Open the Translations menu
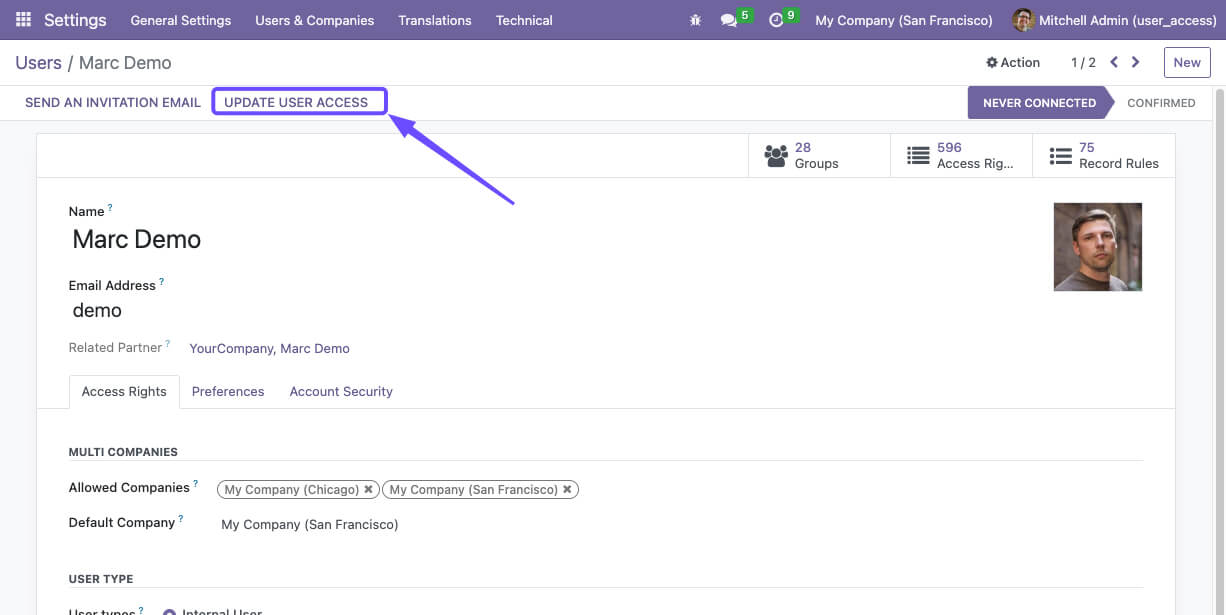This screenshot has width=1226, height=615. [435, 20]
